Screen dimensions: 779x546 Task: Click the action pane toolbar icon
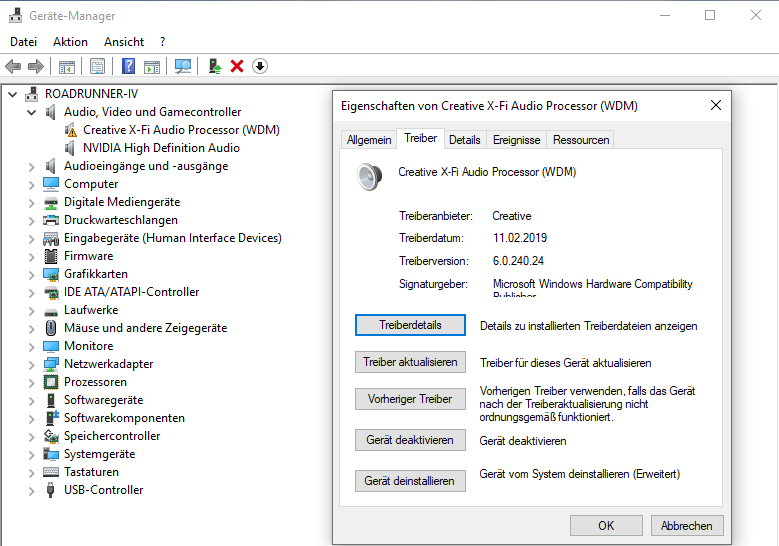(x=152, y=66)
